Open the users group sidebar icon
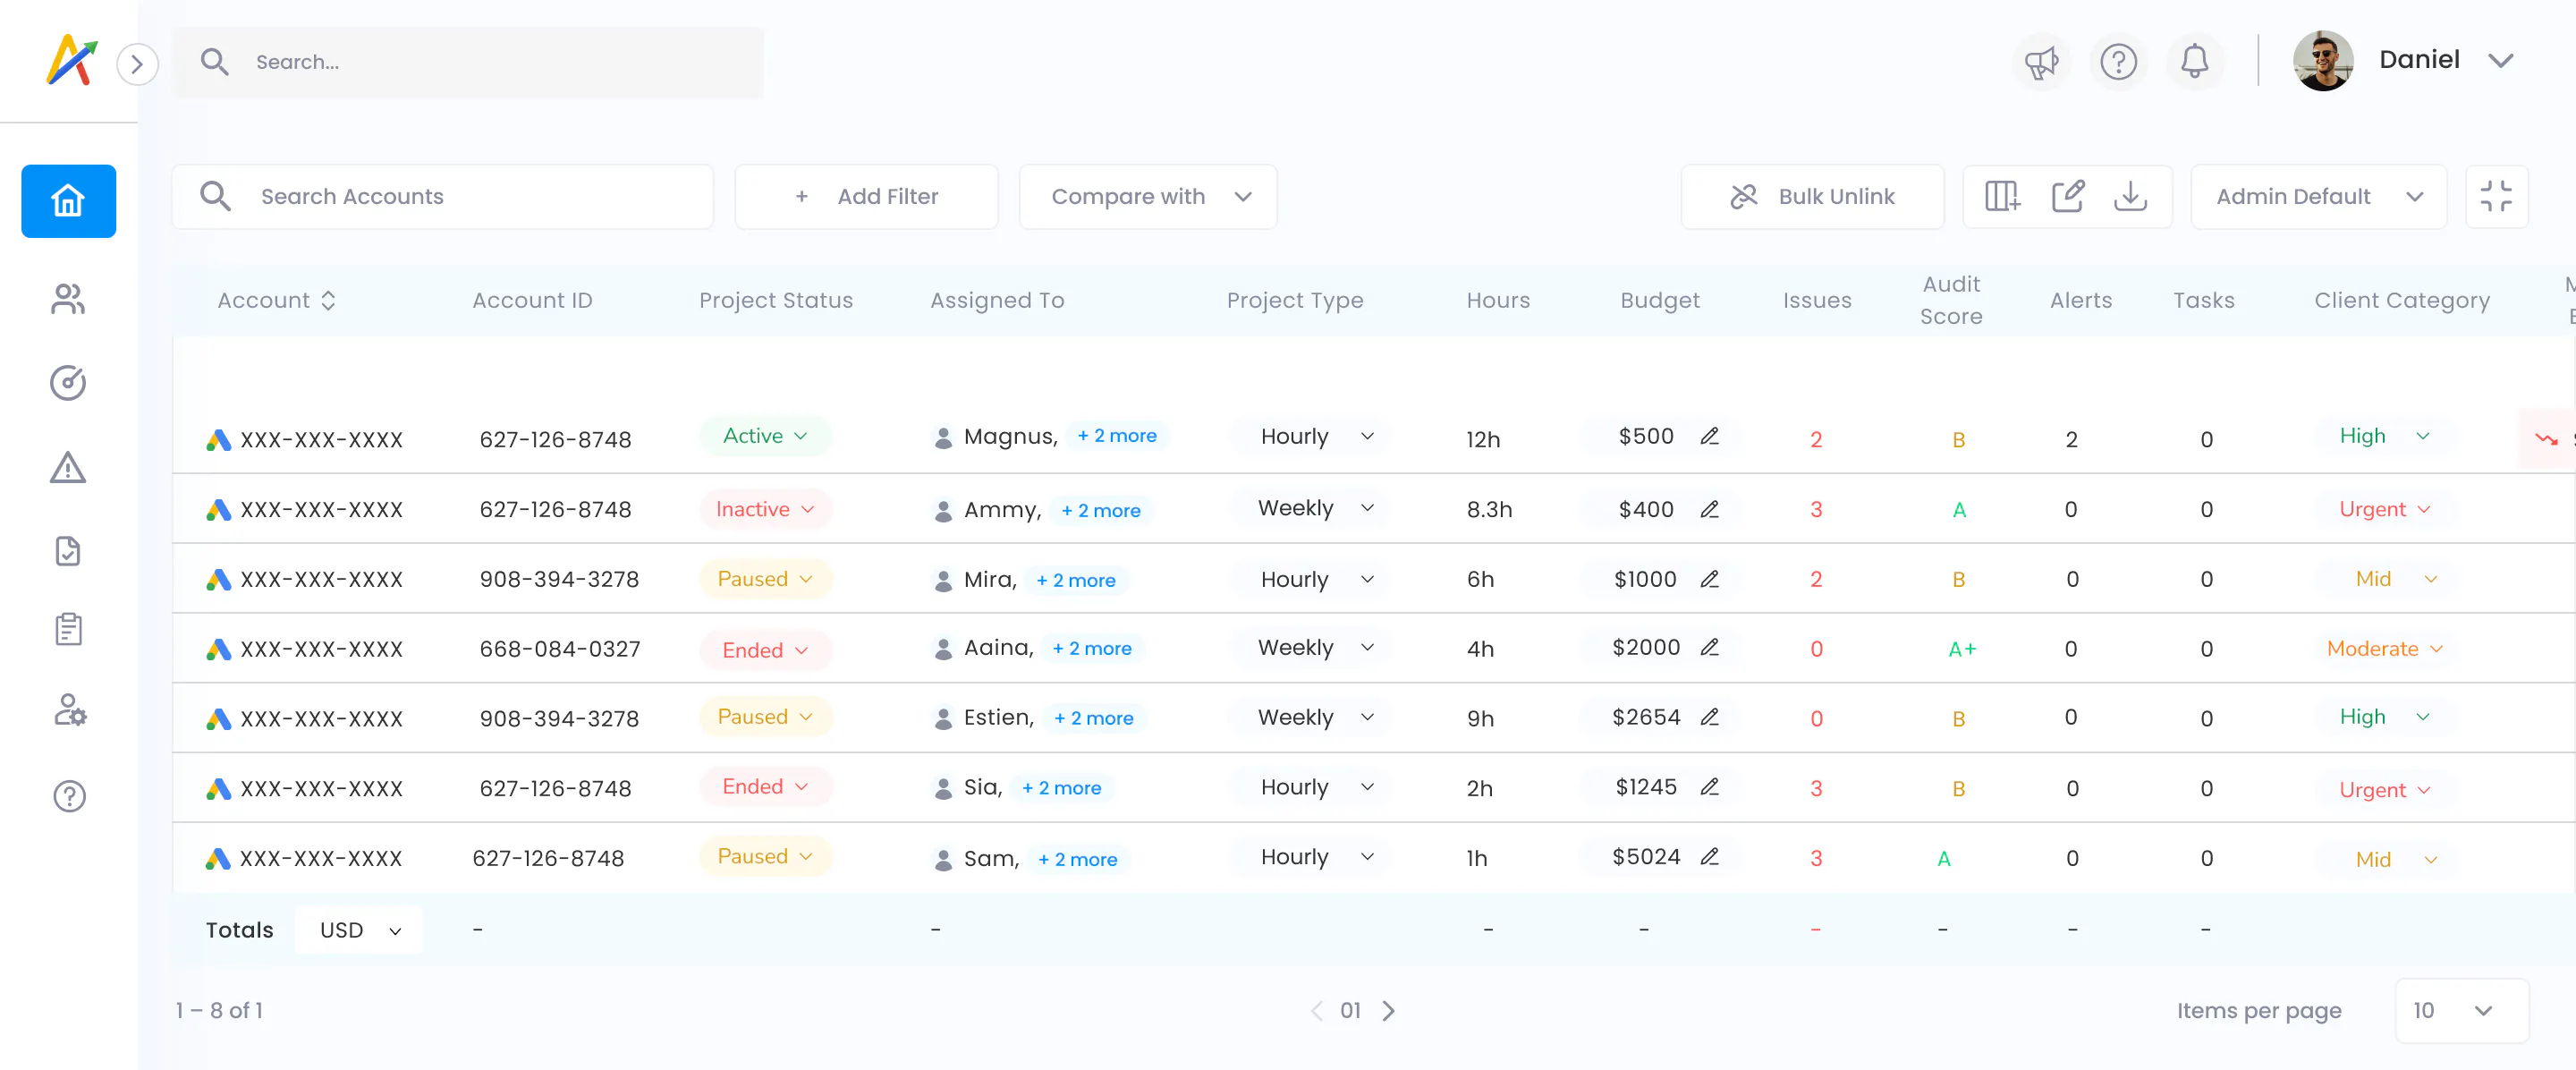Image resolution: width=2576 pixels, height=1070 pixels. tap(68, 298)
